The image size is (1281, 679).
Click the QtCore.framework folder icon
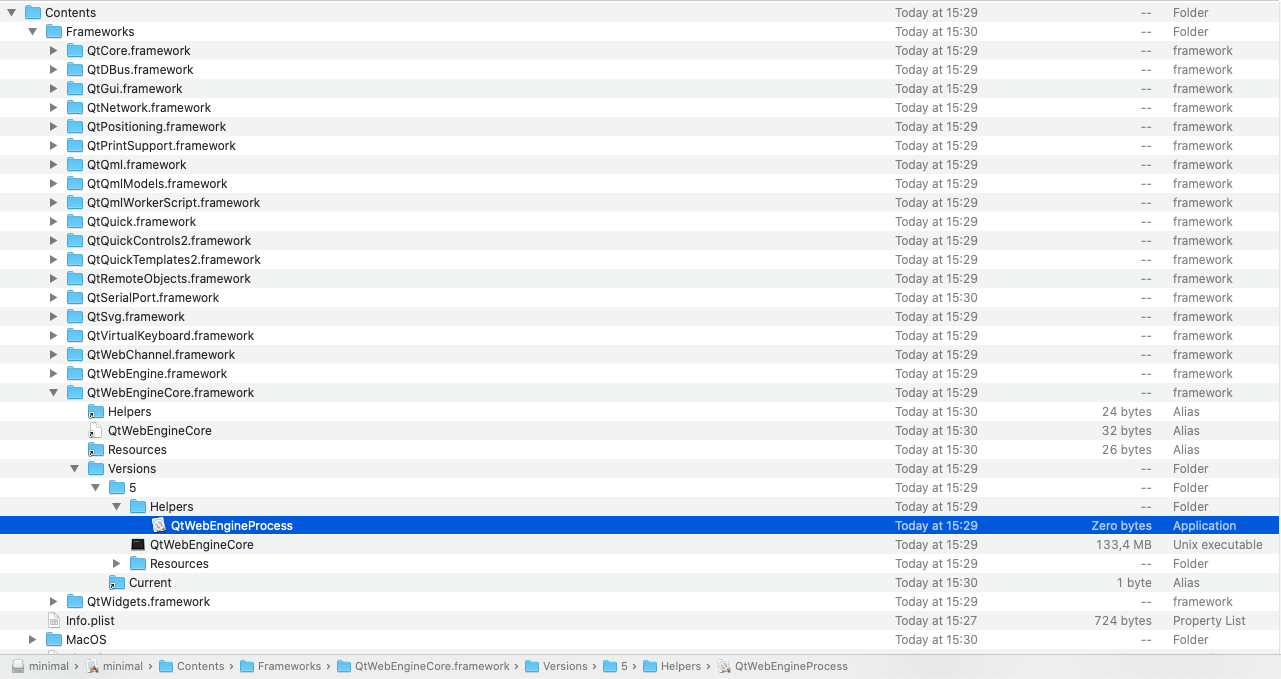click(75, 51)
